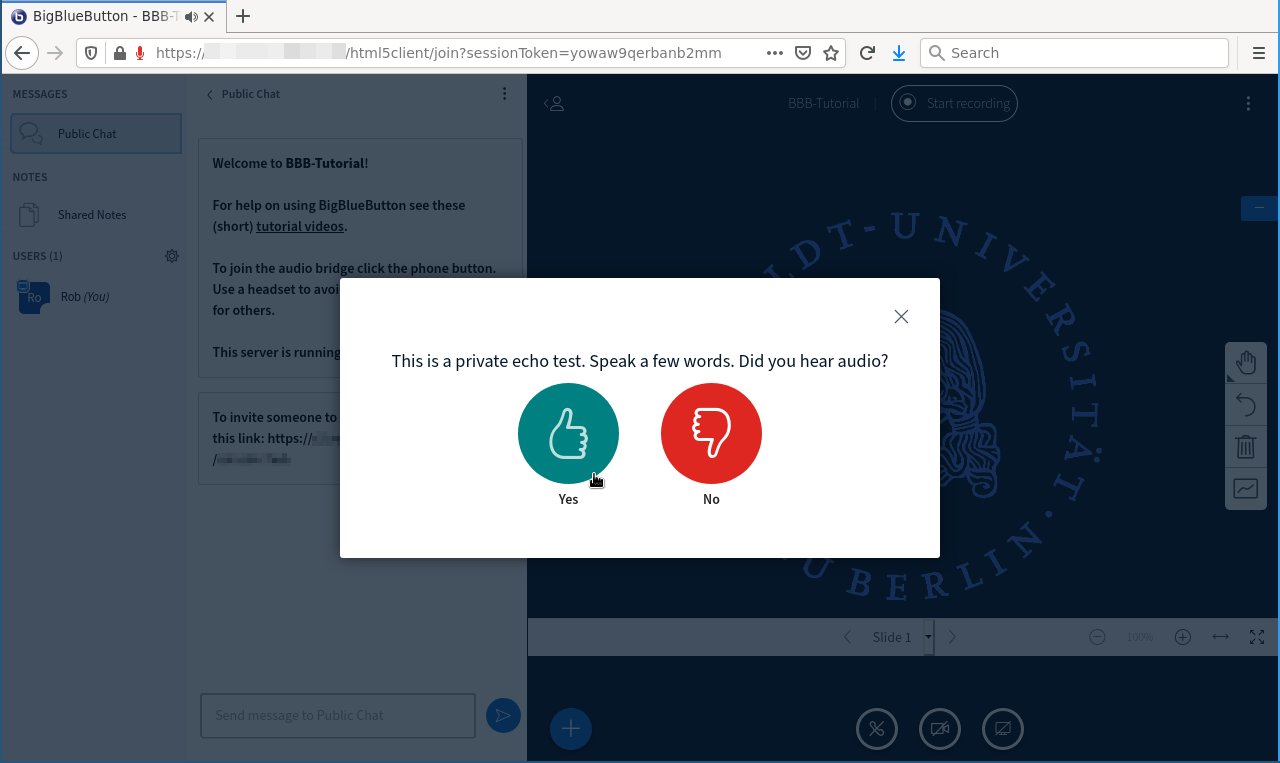Zoom in the presentation
The height and width of the screenshot is (763, 1280).
[1183, 637]
